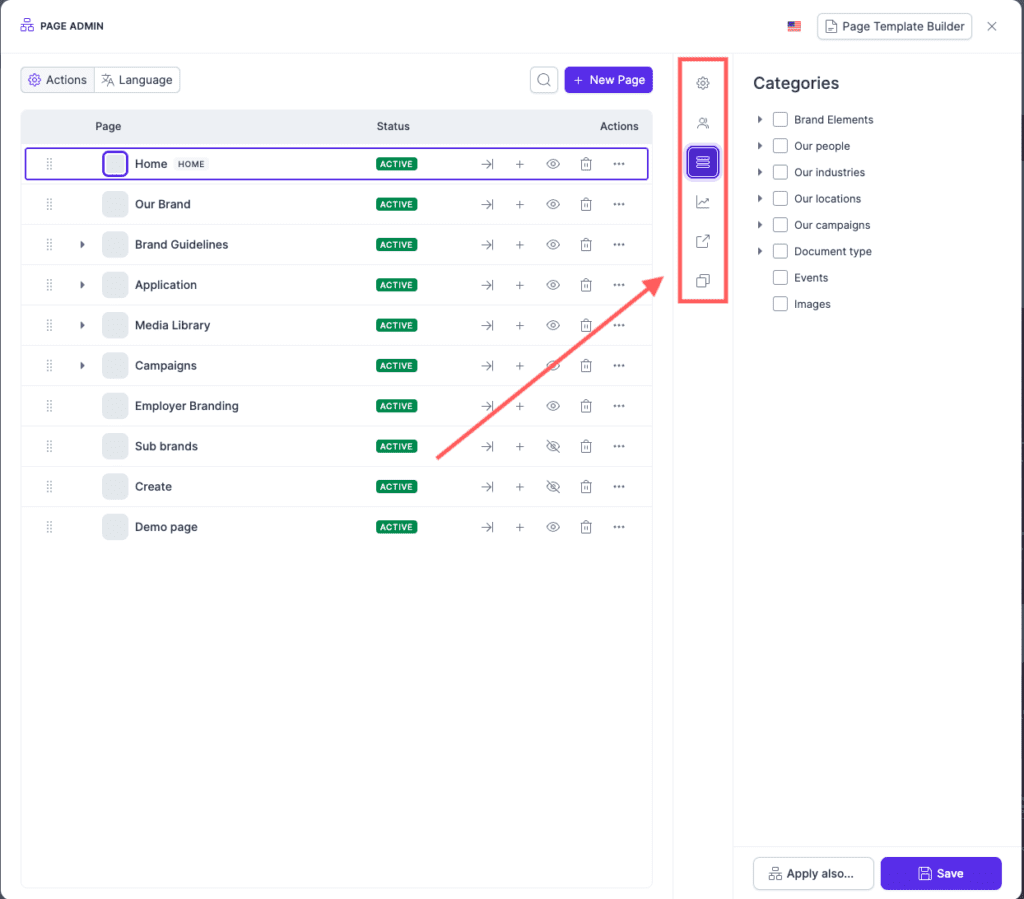Click the plus icon in Create row
The image size is (1024, 899).
(x=520, y=487)
